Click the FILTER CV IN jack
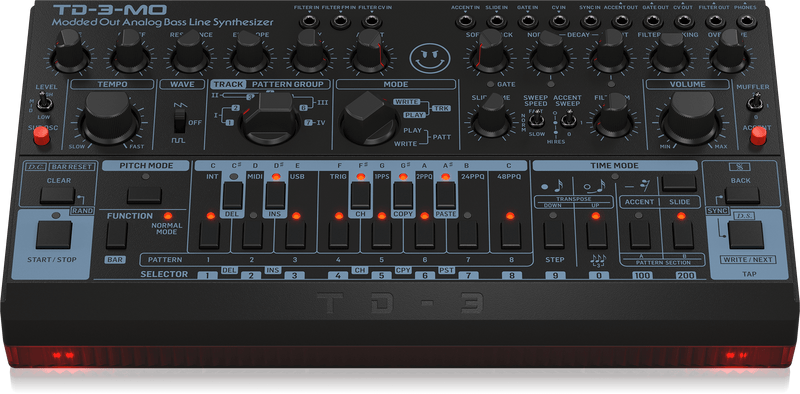 point(371,21)
